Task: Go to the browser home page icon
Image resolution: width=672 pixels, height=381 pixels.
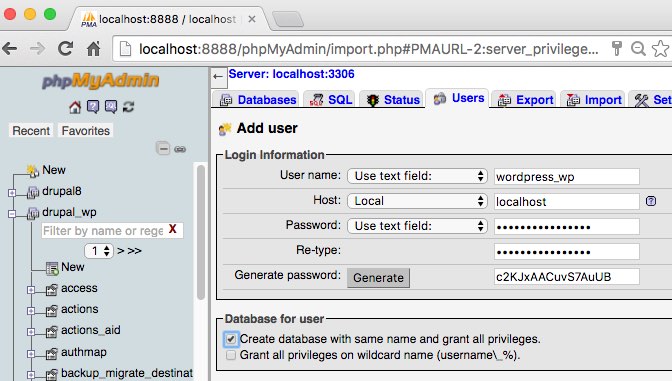Action: click(93, 48)
